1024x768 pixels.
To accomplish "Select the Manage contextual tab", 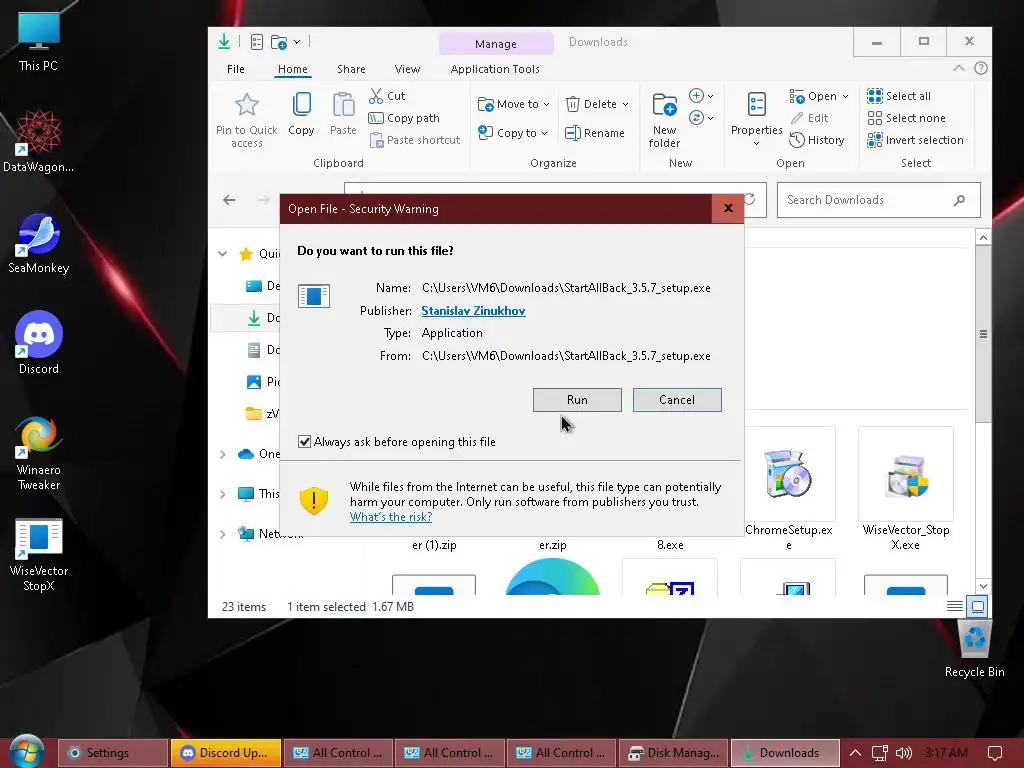I will coord(496,44).
